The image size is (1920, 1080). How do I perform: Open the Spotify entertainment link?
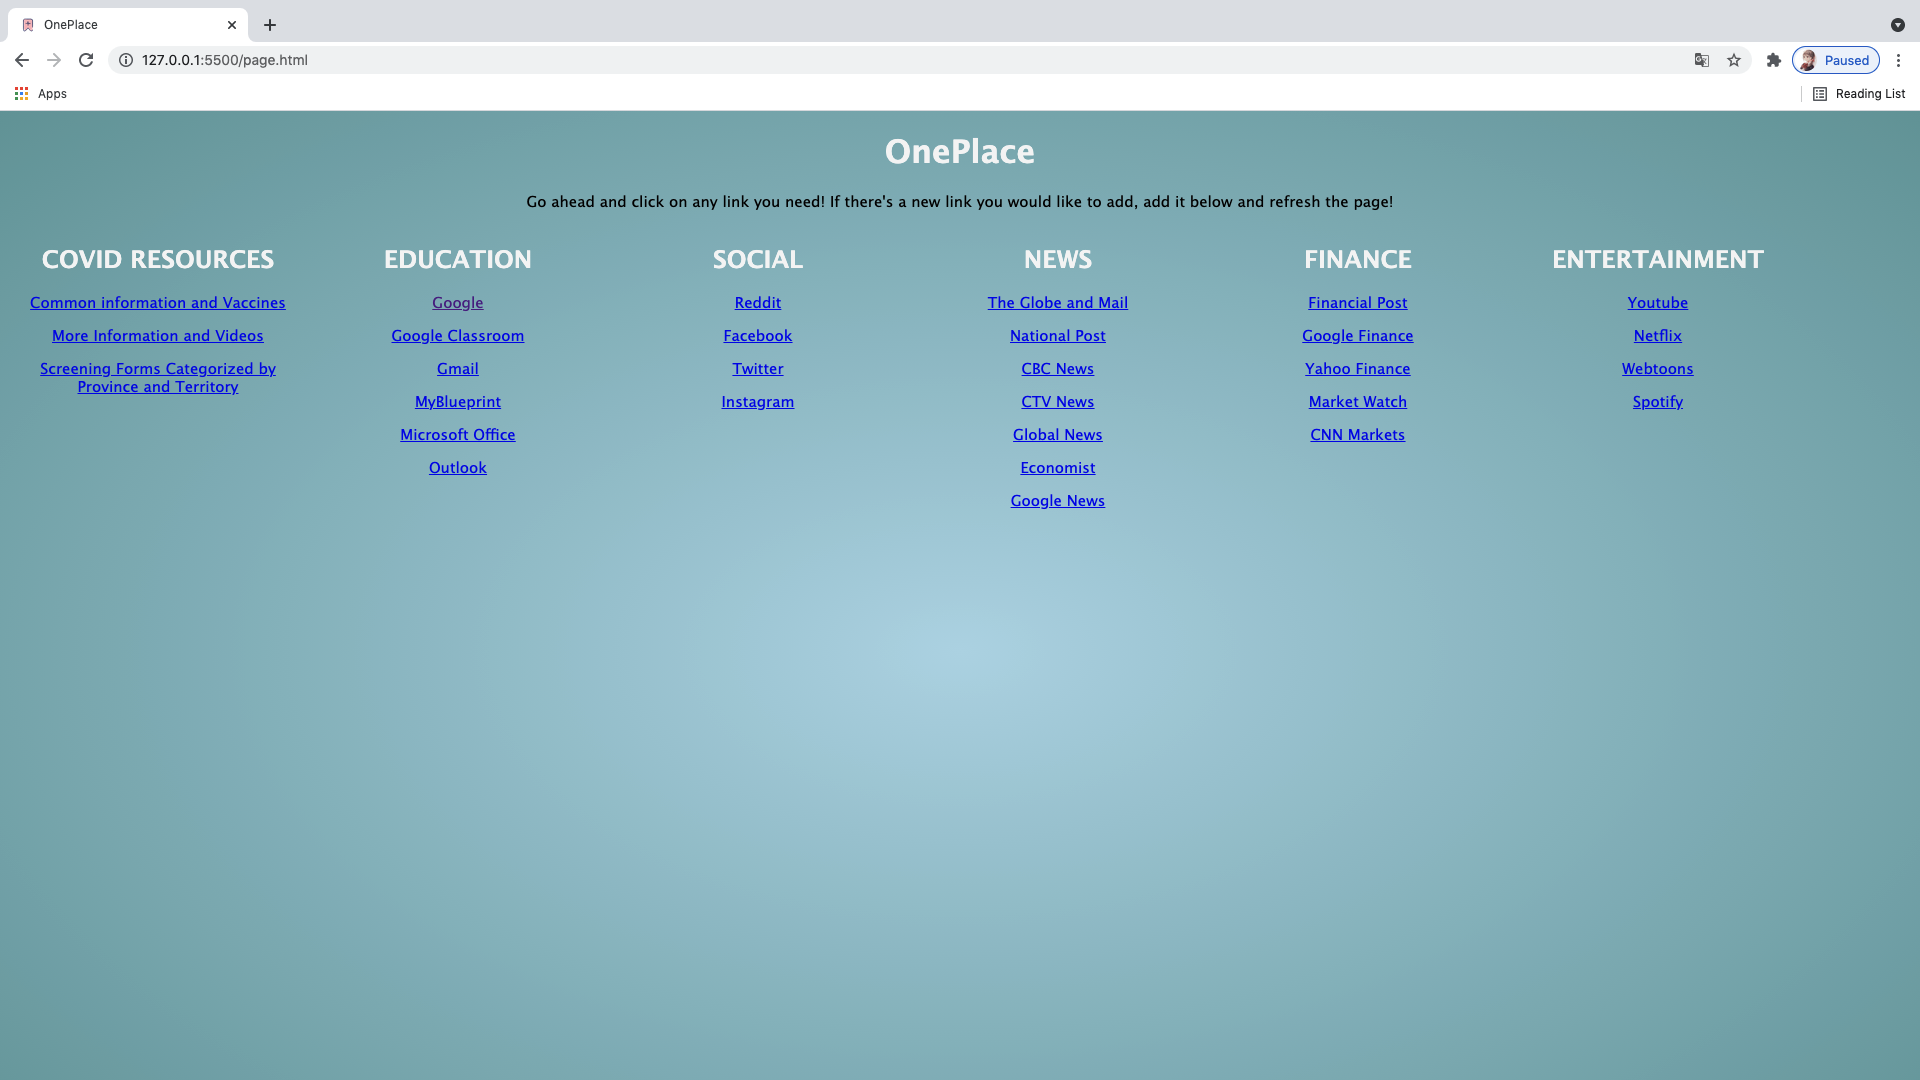(x=1658, y=402)
